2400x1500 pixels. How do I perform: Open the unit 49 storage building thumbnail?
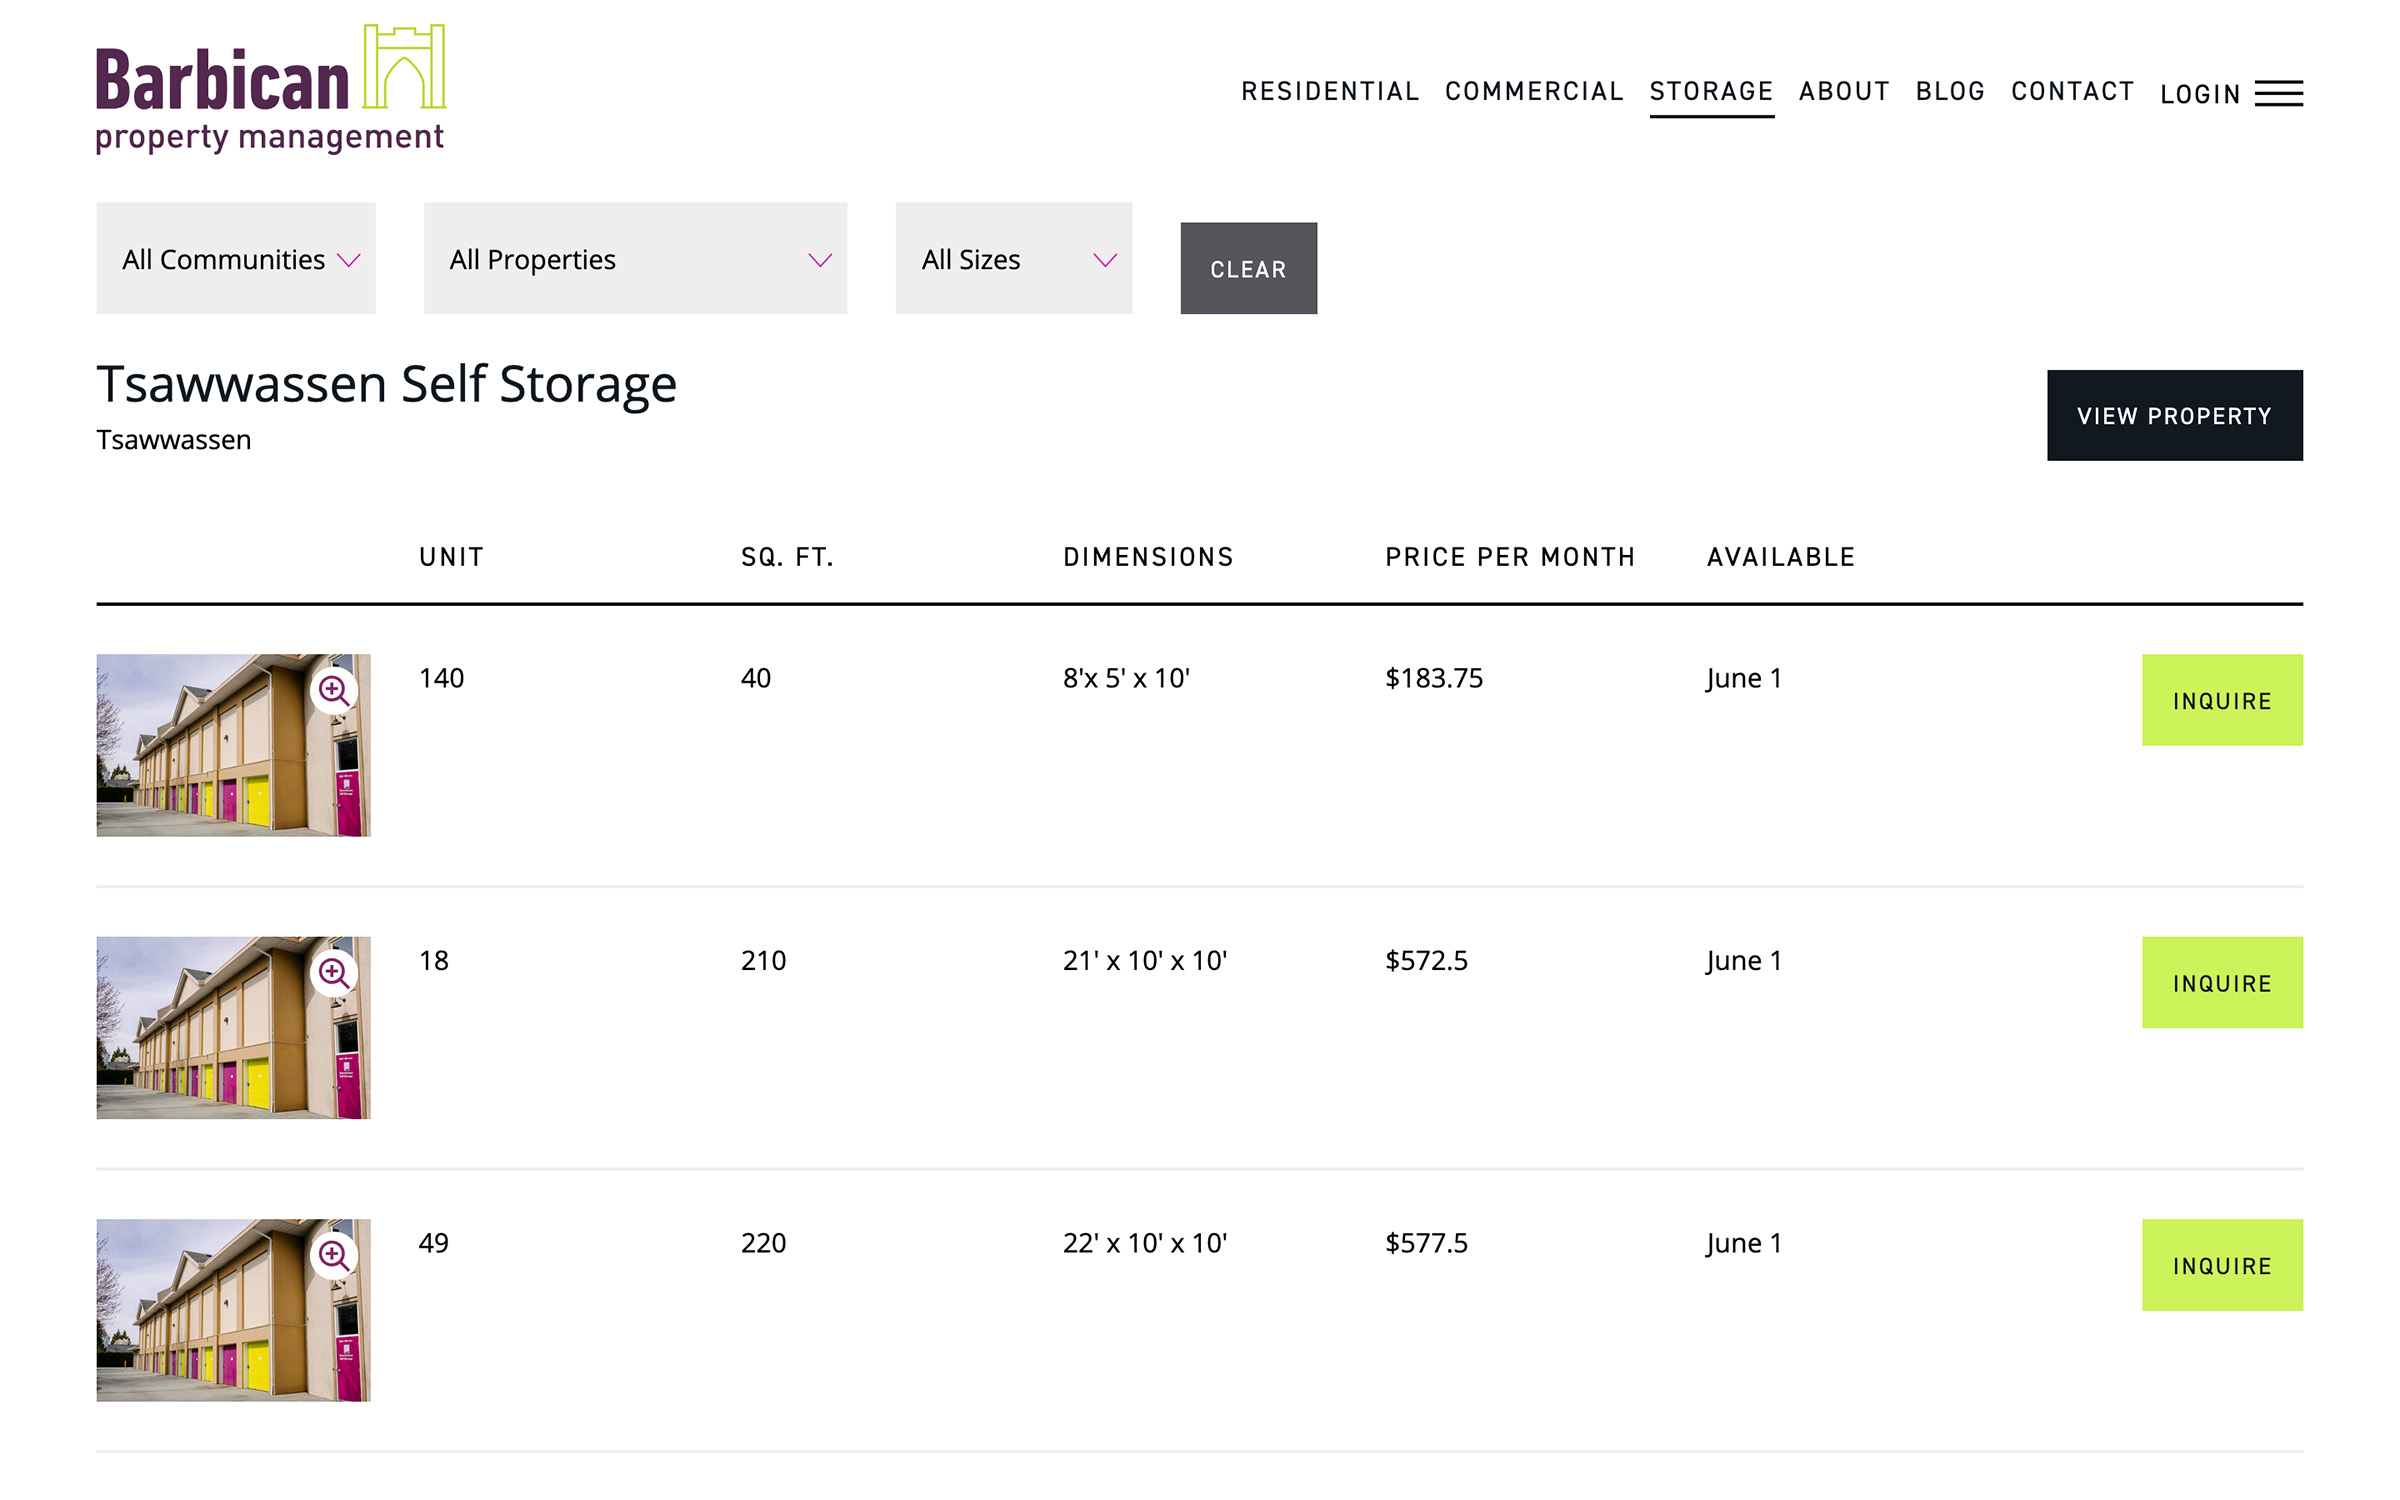coord(233,1310)
